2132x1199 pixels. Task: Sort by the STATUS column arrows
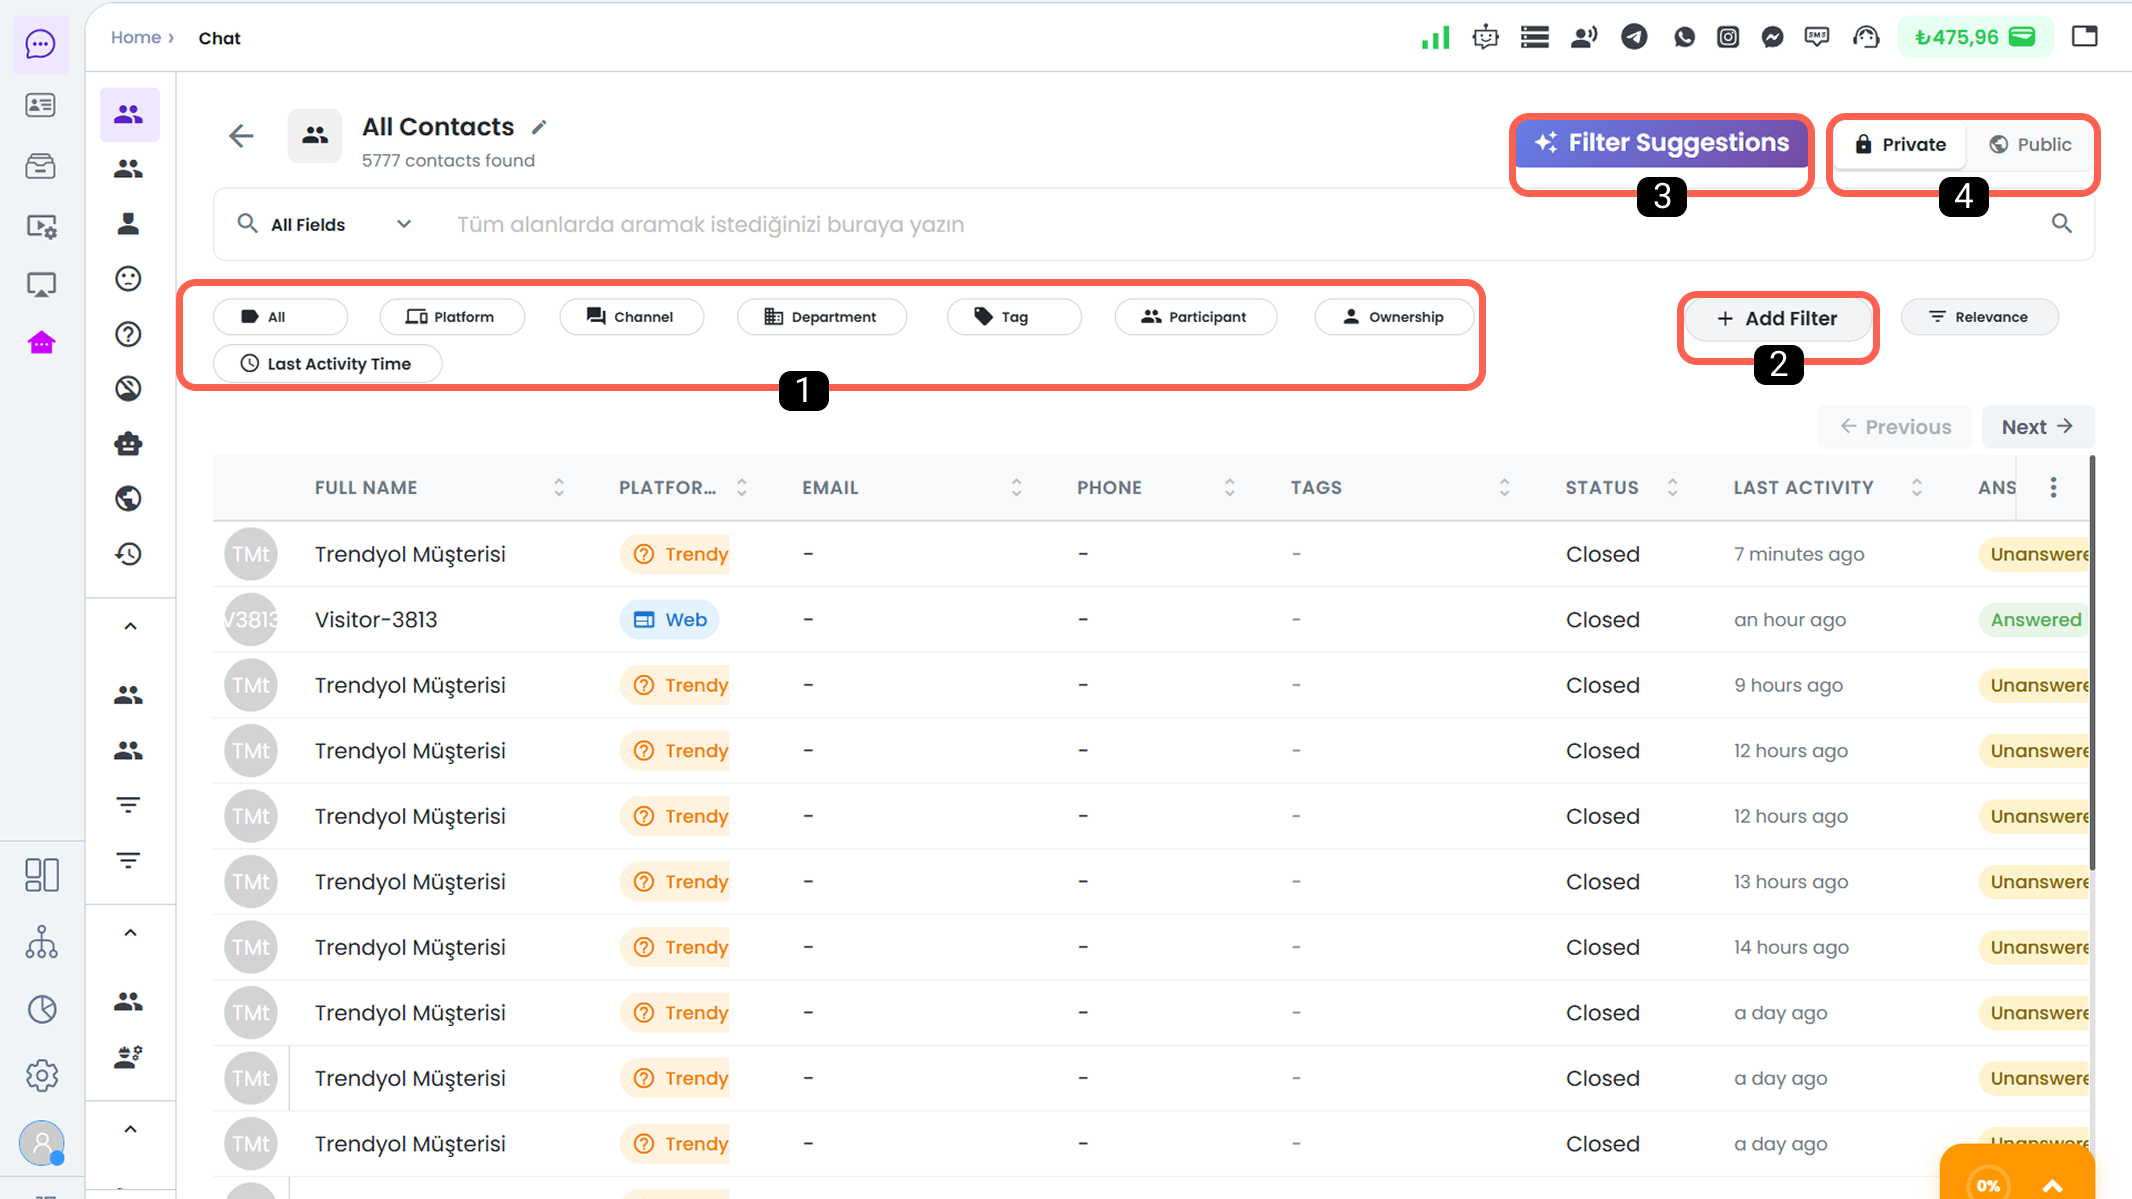coord(1672,488)
